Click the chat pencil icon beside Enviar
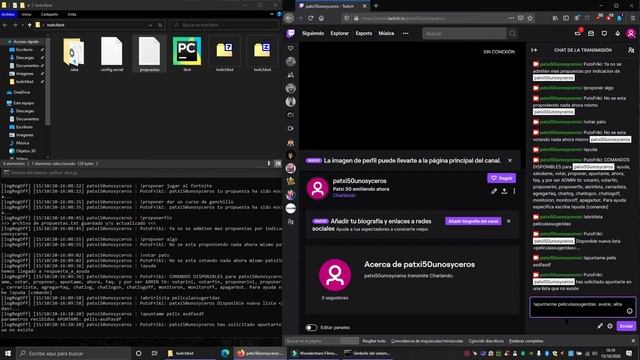This screenshot has height=360, width=640. pos(600,326)
